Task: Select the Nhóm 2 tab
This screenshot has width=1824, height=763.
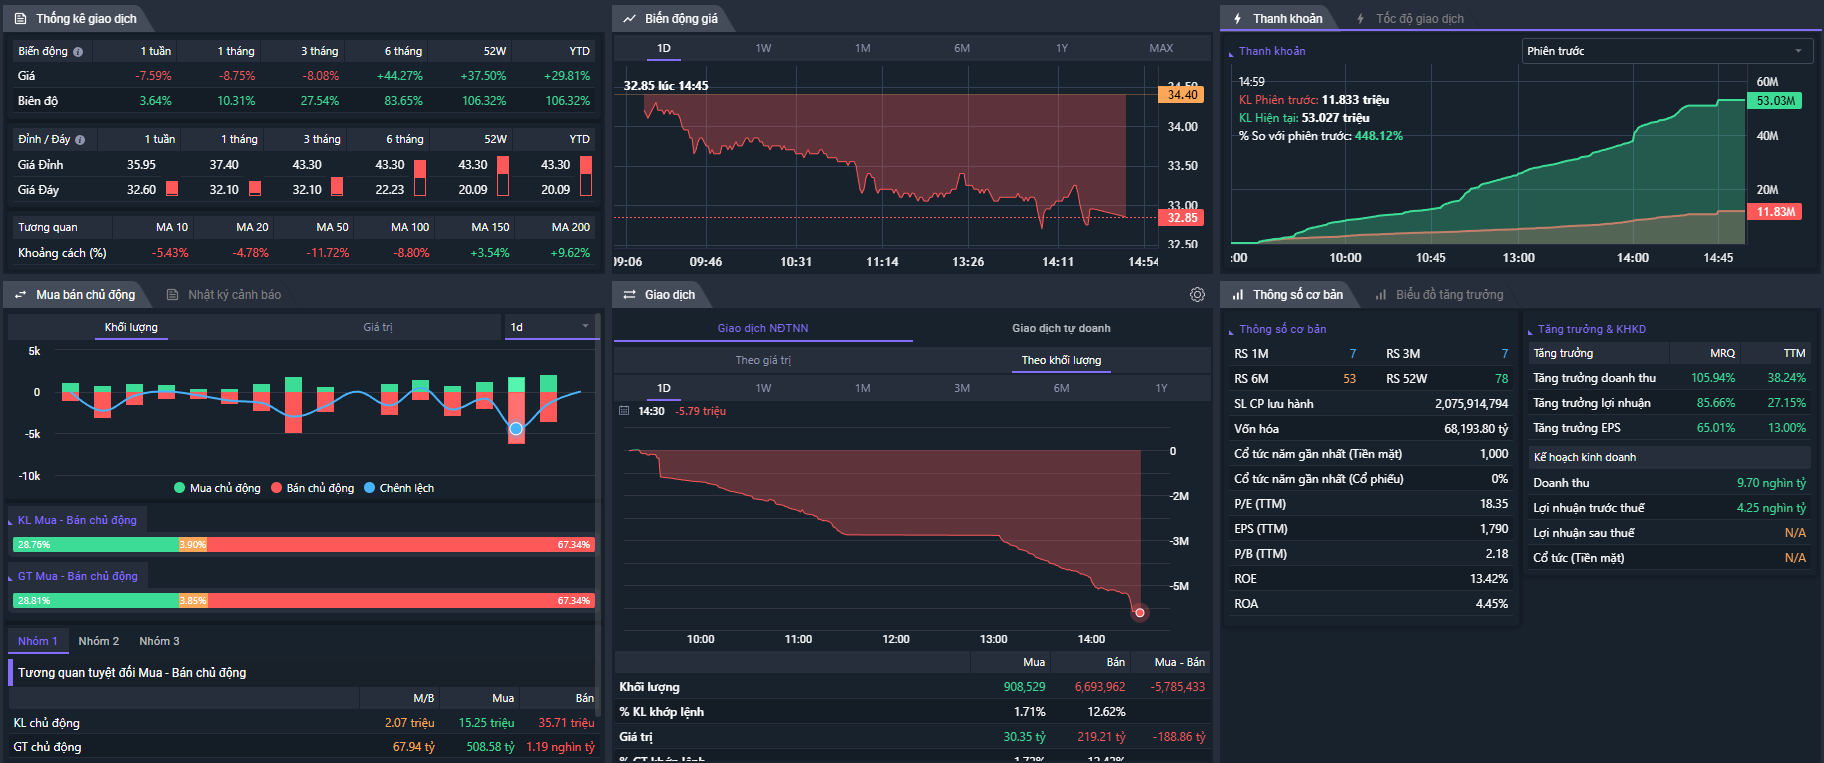Action: [x=98, y=641]
